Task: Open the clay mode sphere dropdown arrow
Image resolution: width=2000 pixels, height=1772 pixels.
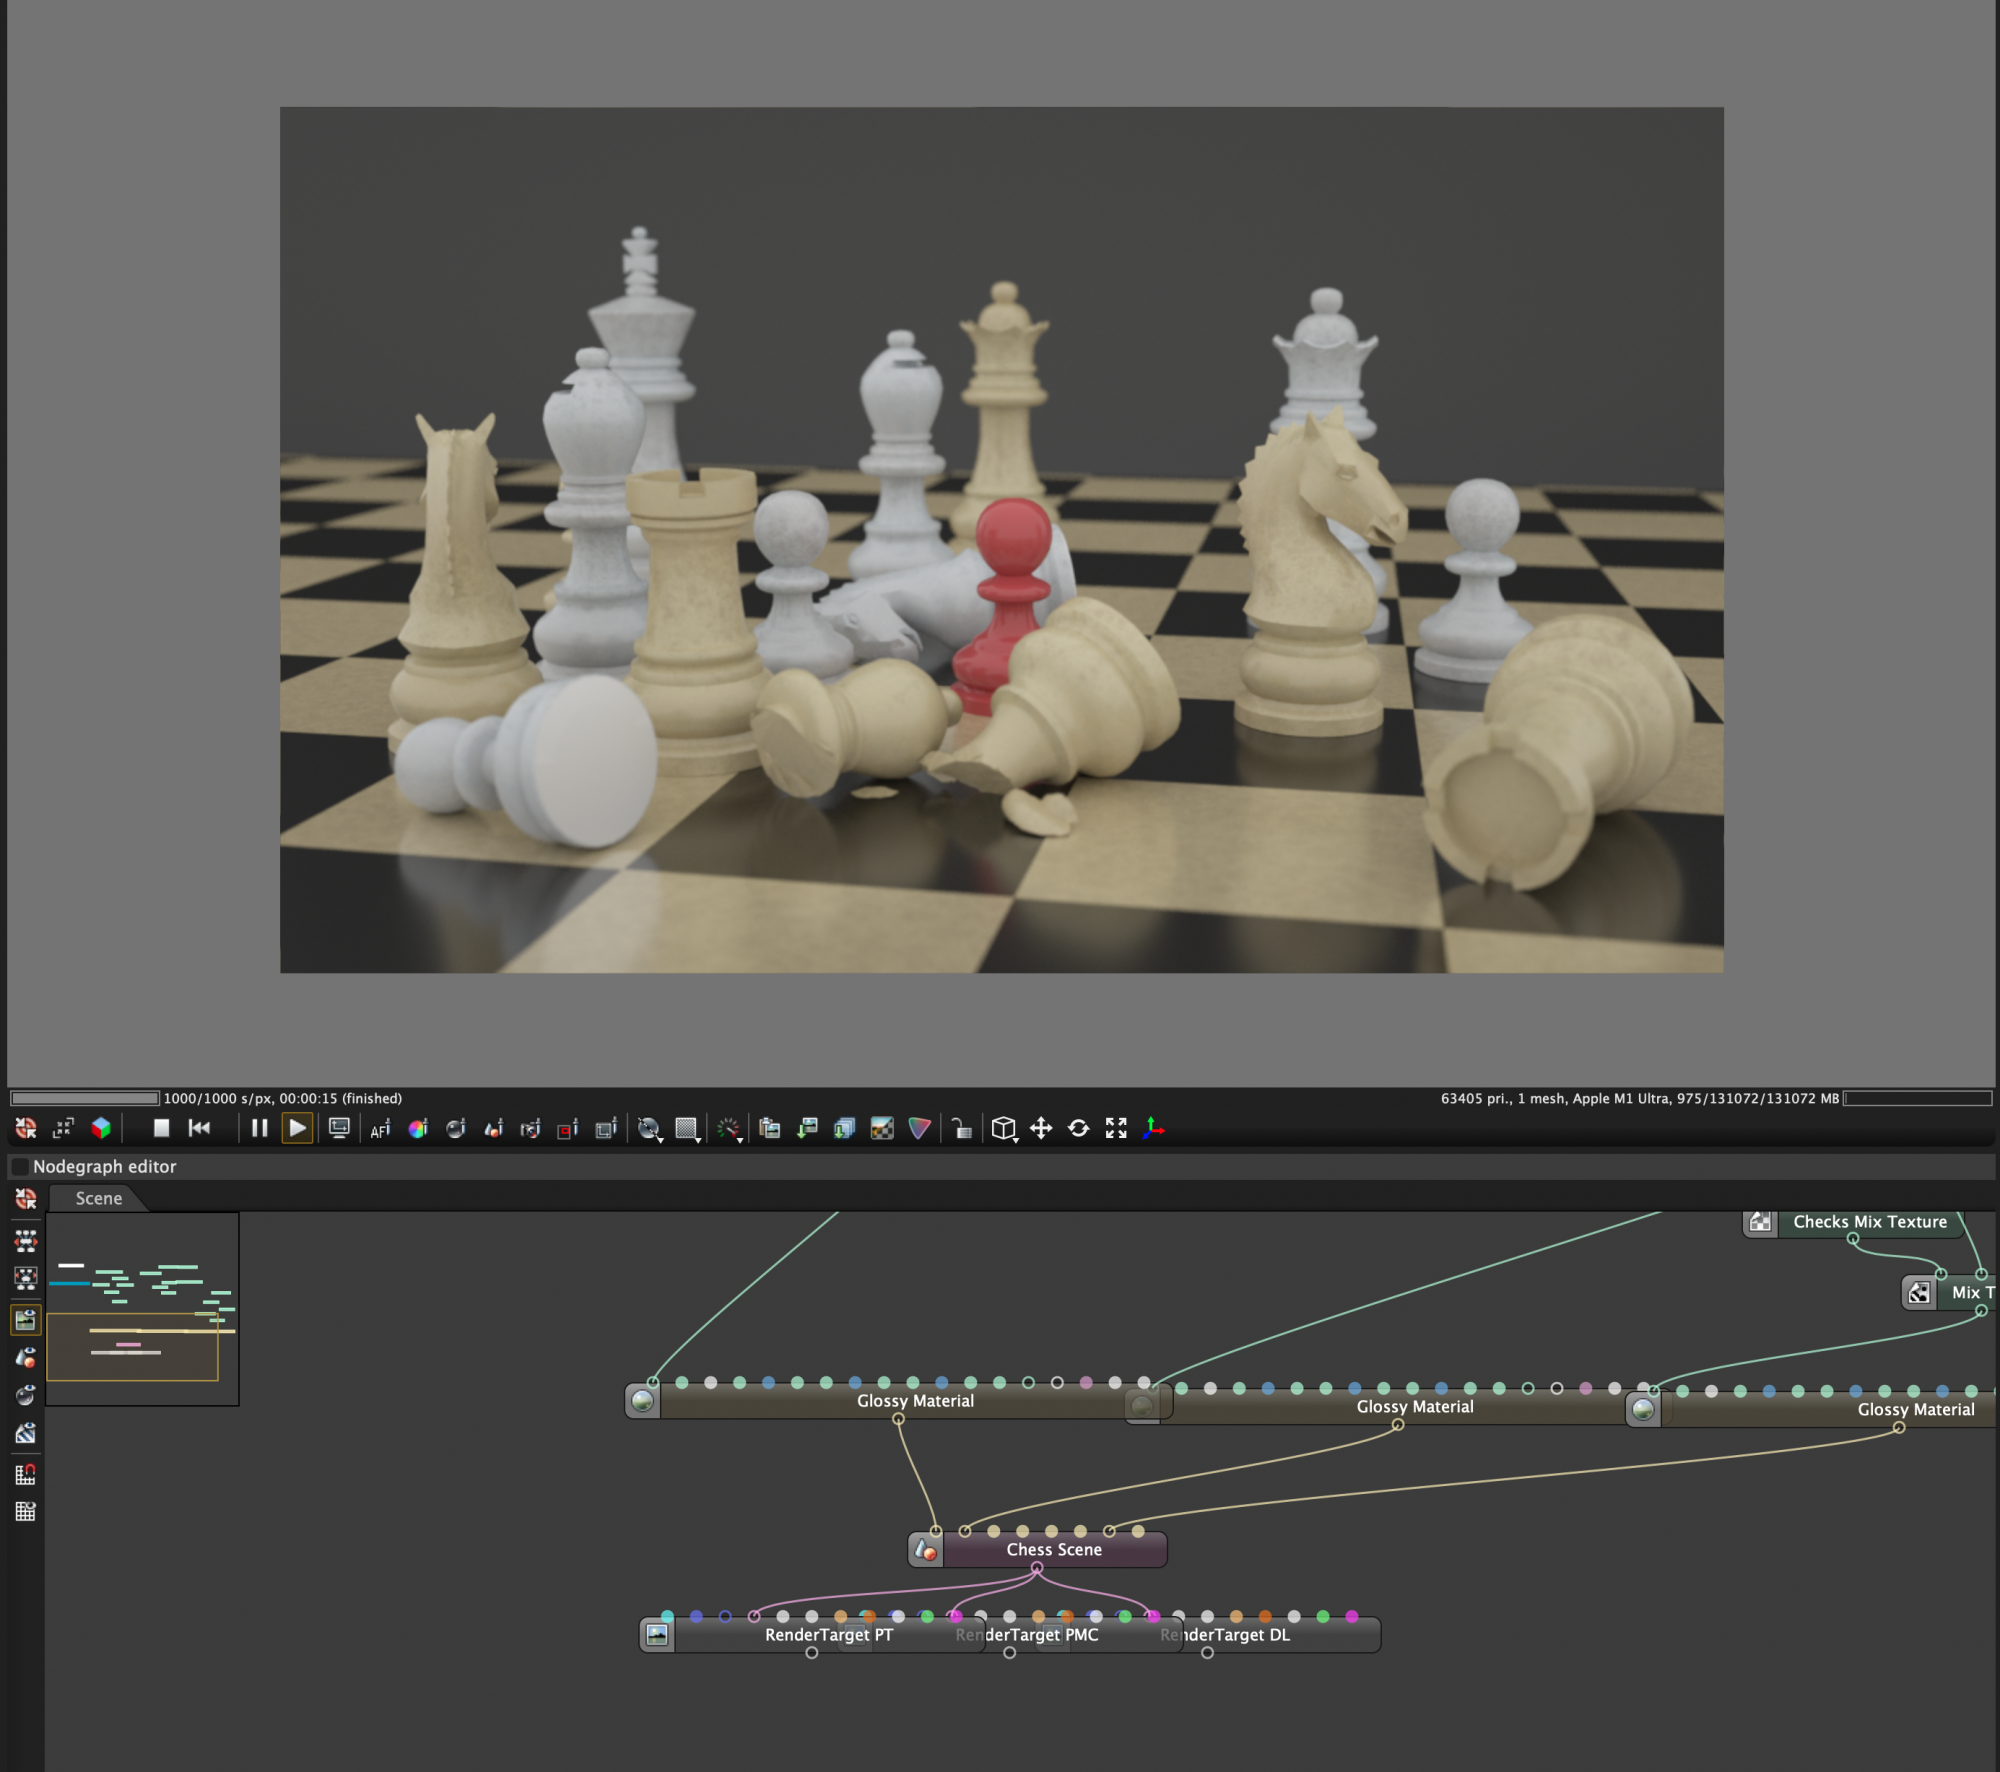Action: (660, 1140)
